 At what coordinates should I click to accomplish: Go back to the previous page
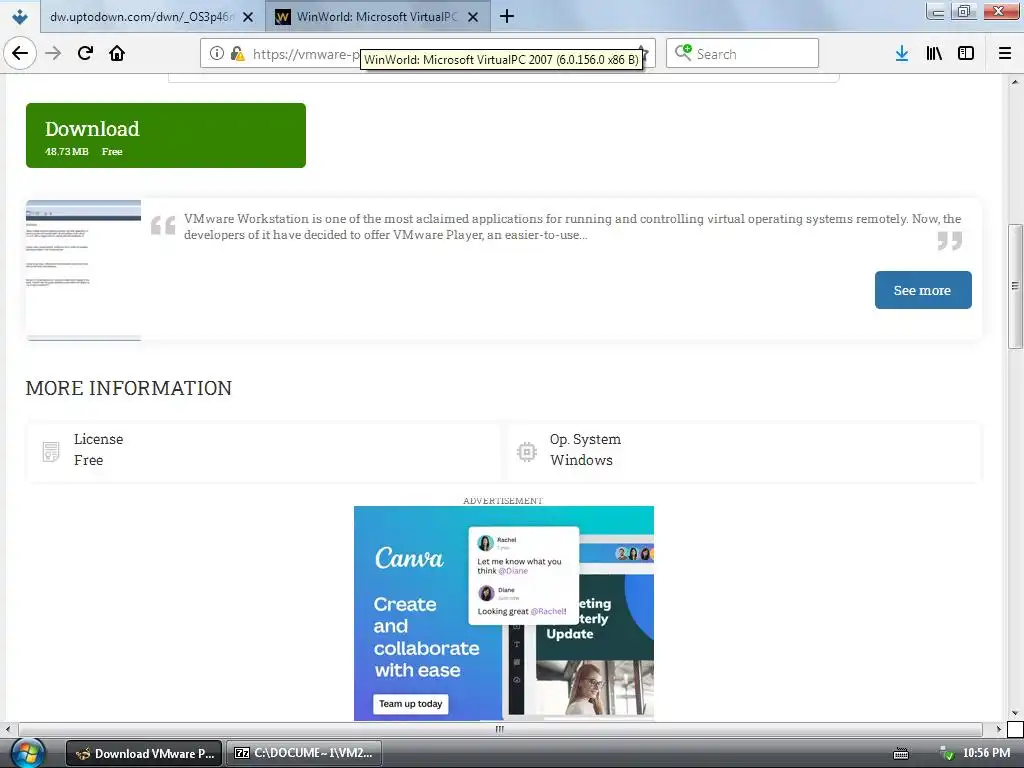click(20, 53)
